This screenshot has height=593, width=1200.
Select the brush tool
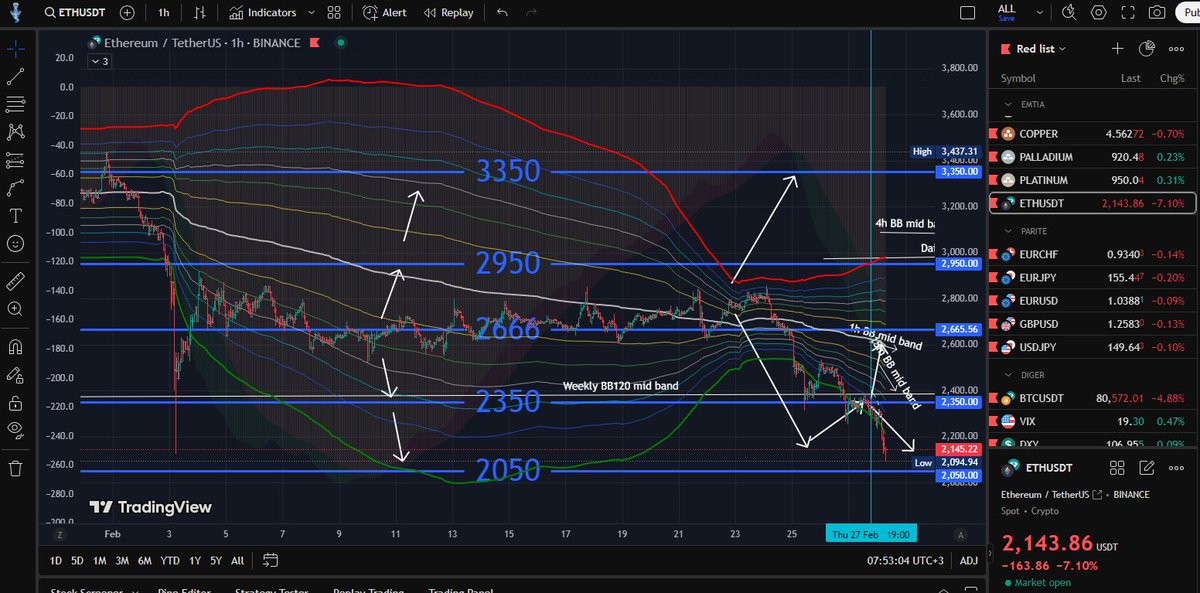point(15,188)
